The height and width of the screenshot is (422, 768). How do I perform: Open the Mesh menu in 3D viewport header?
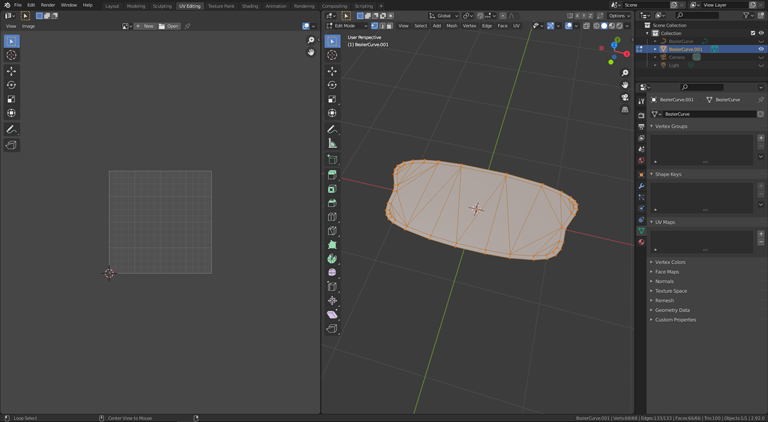(x=452, y=26)
